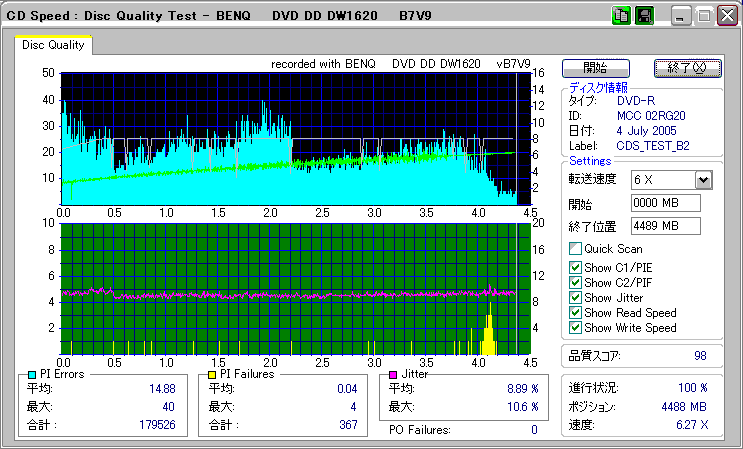The width and height of the screenshot is (743, 449).
Task: Close the CD Speed window
Action: point(725,16)
